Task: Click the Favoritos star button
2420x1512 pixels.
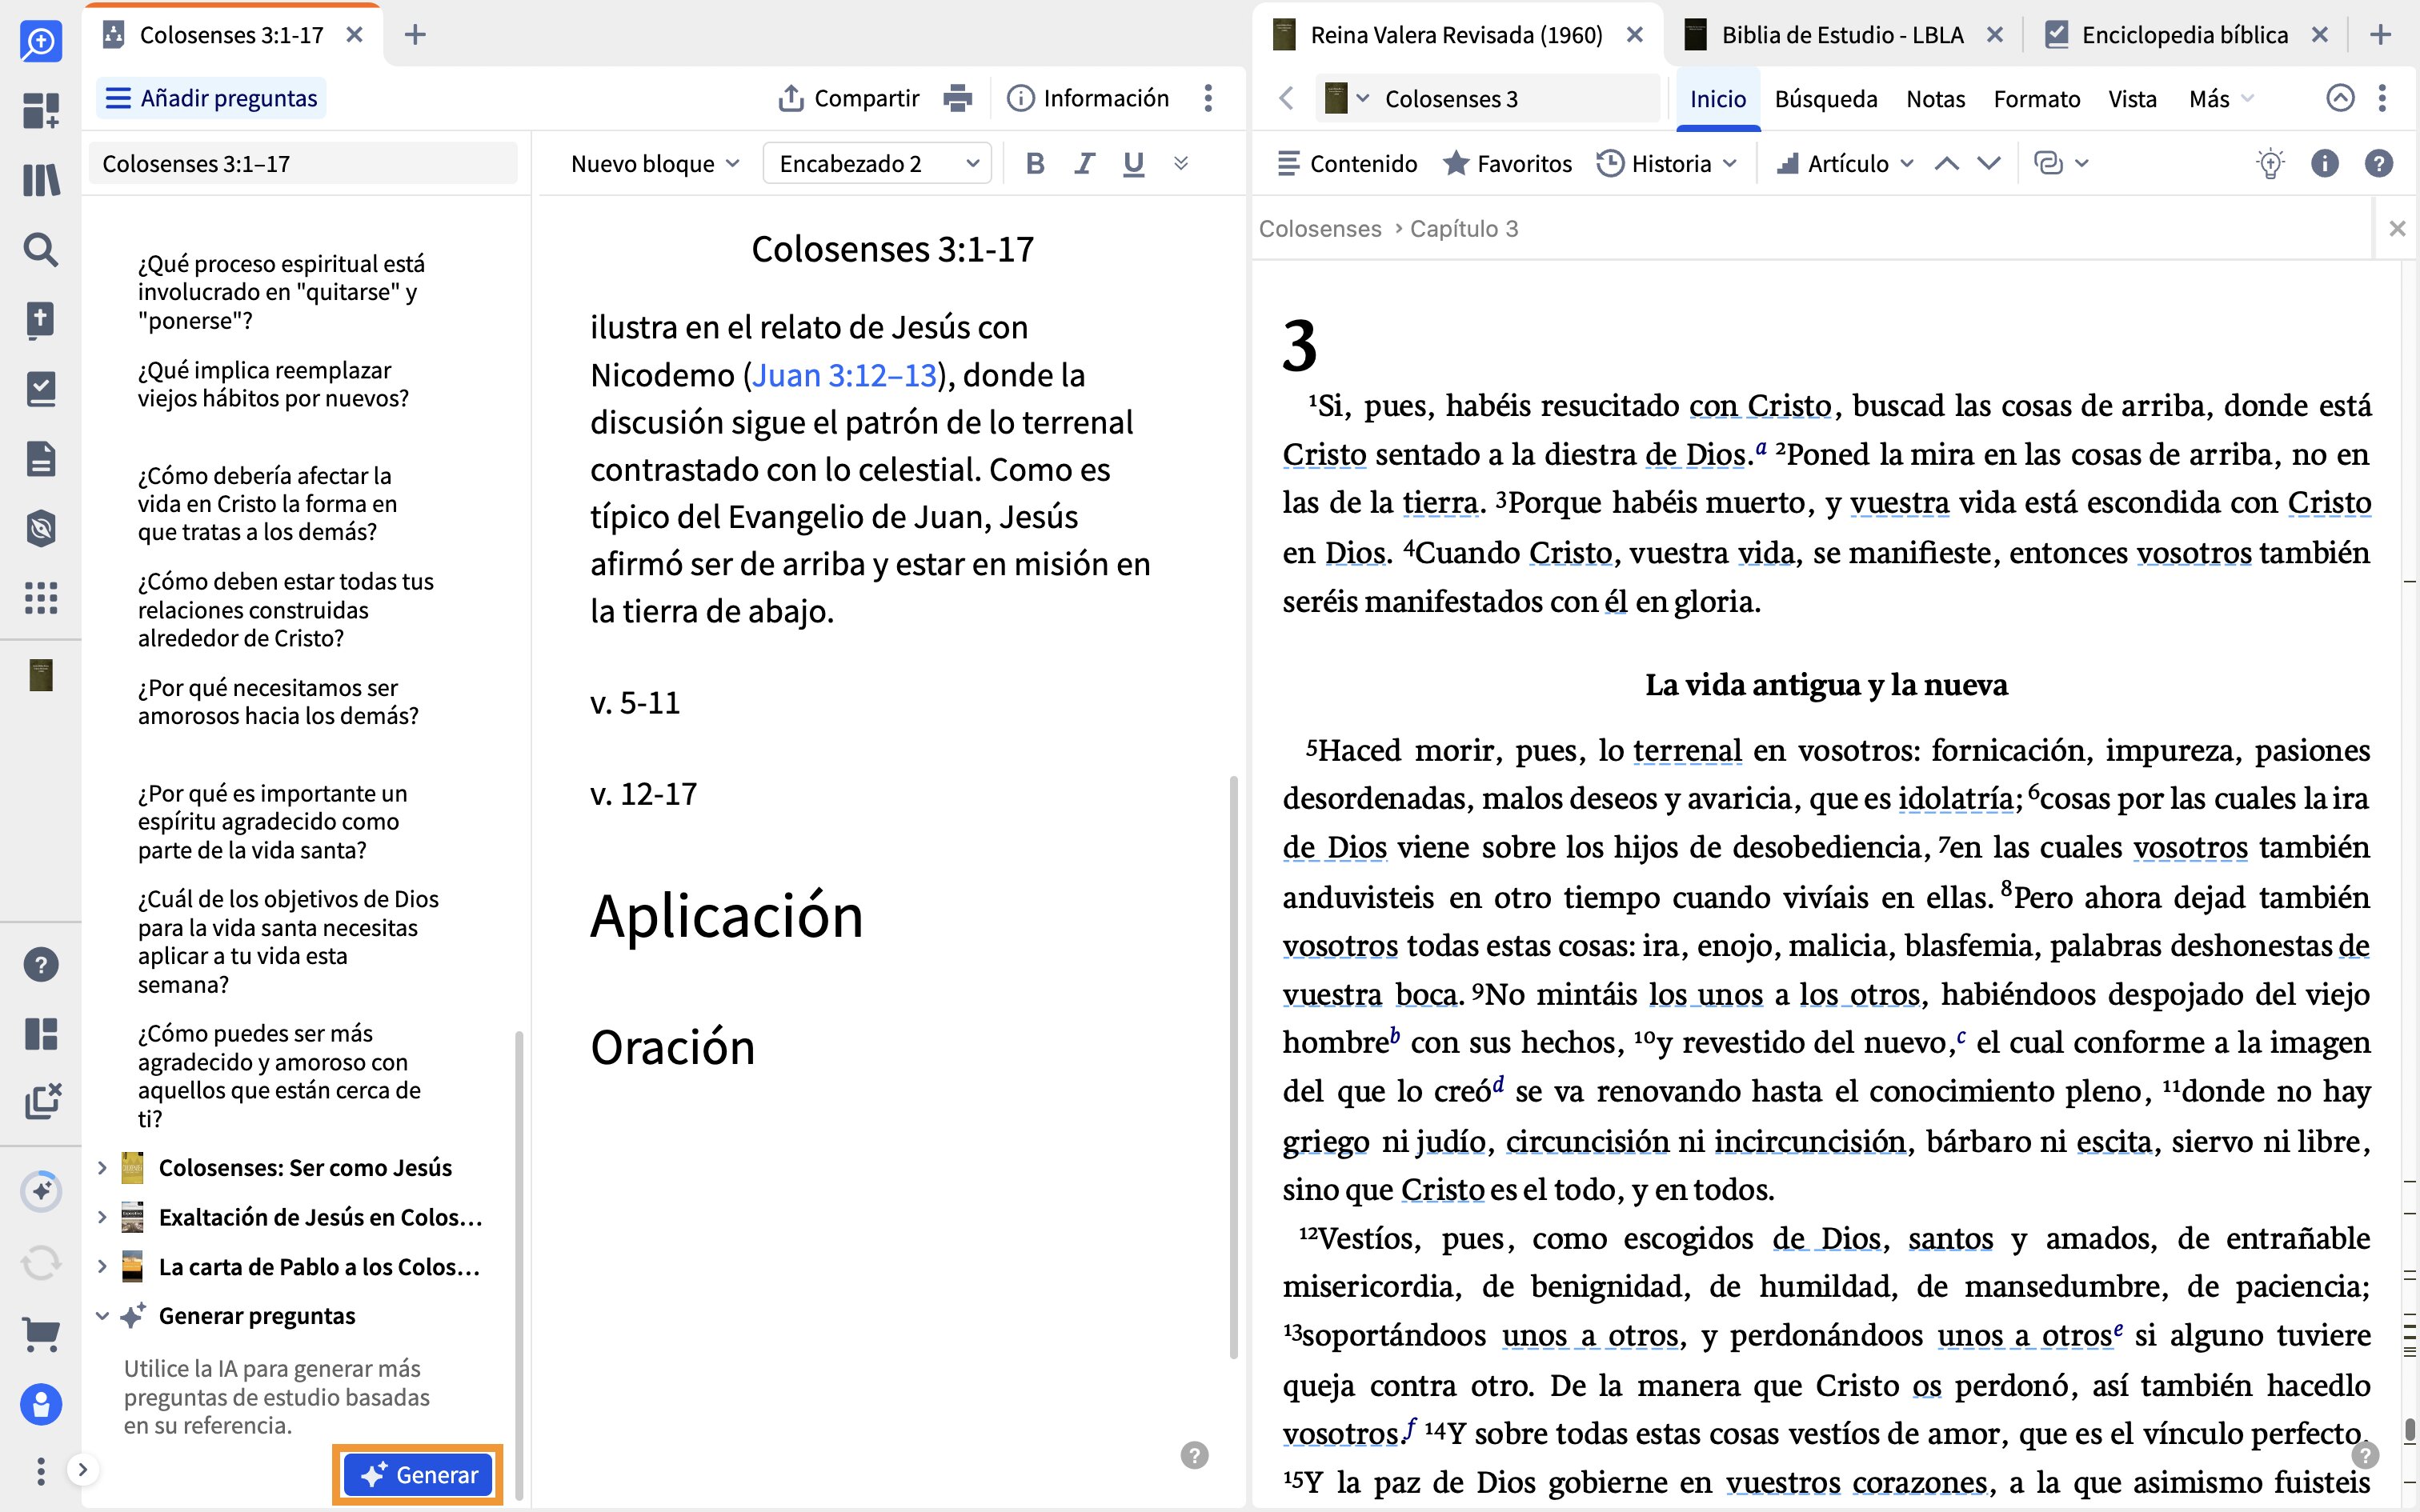Action: pyautogui.click(x=1507, y=163)
